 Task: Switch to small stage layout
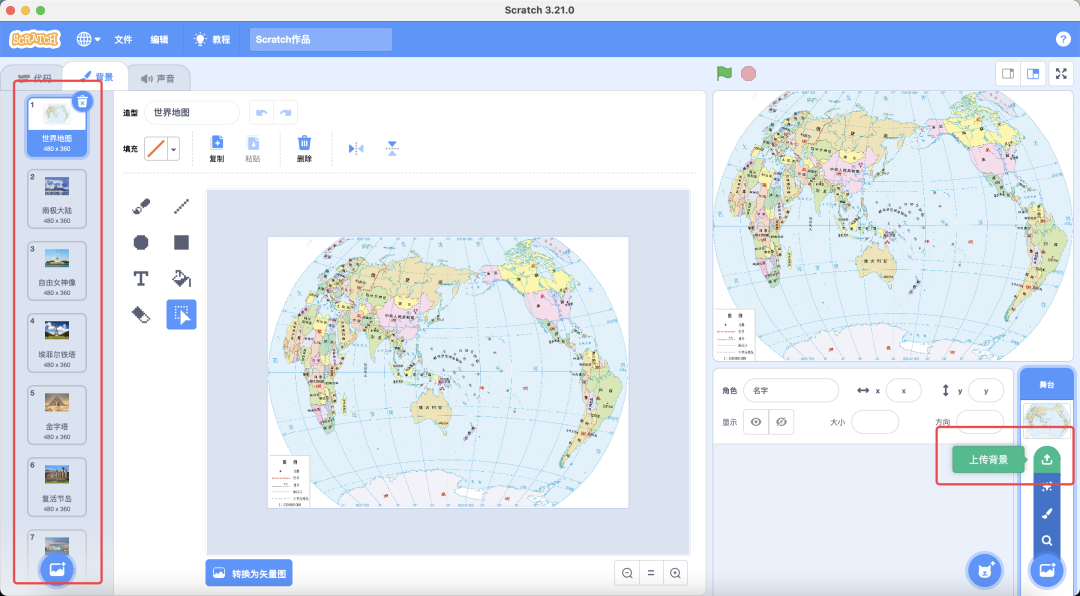point(1008,74)
